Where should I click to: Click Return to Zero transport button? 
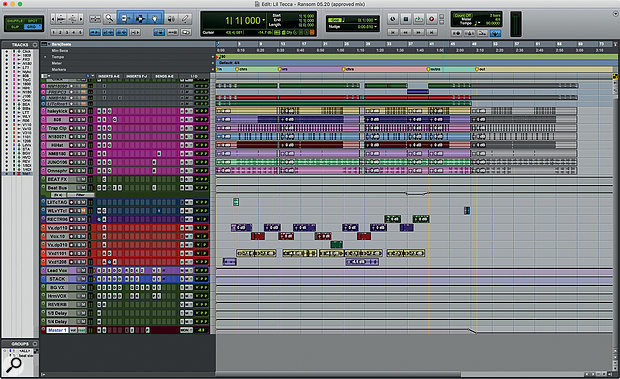[x=392, y=32]
